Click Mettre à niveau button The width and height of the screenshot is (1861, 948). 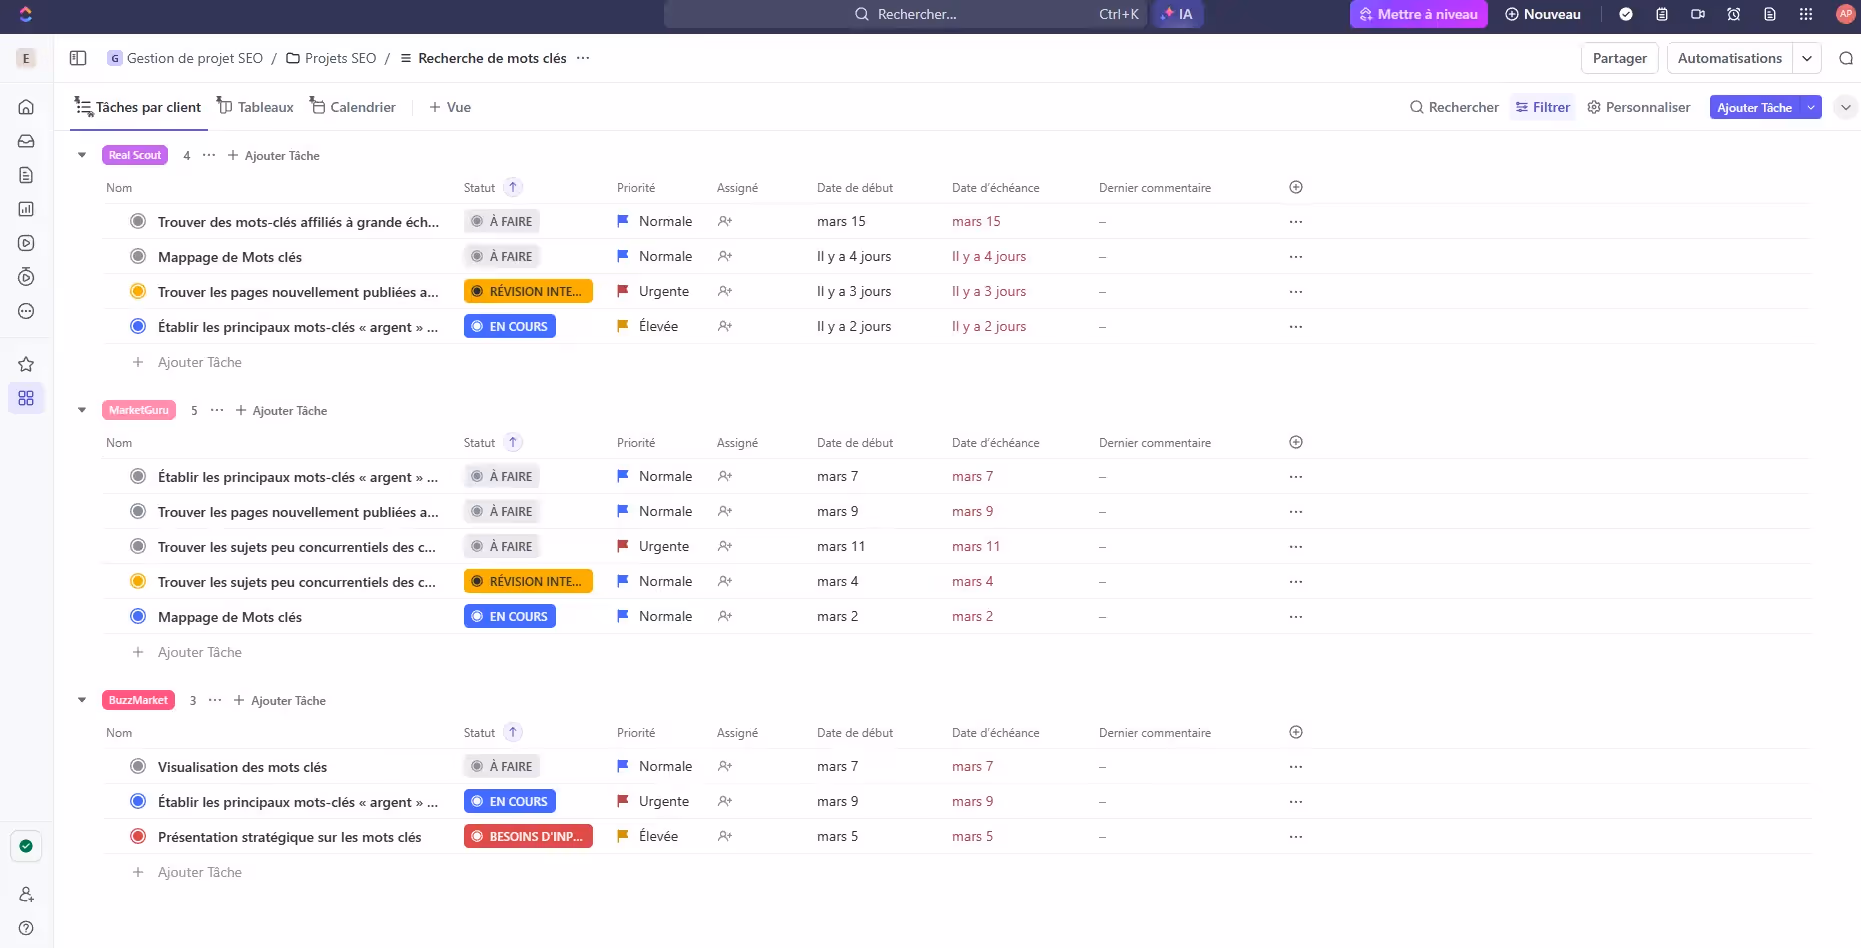[1418, 14]
